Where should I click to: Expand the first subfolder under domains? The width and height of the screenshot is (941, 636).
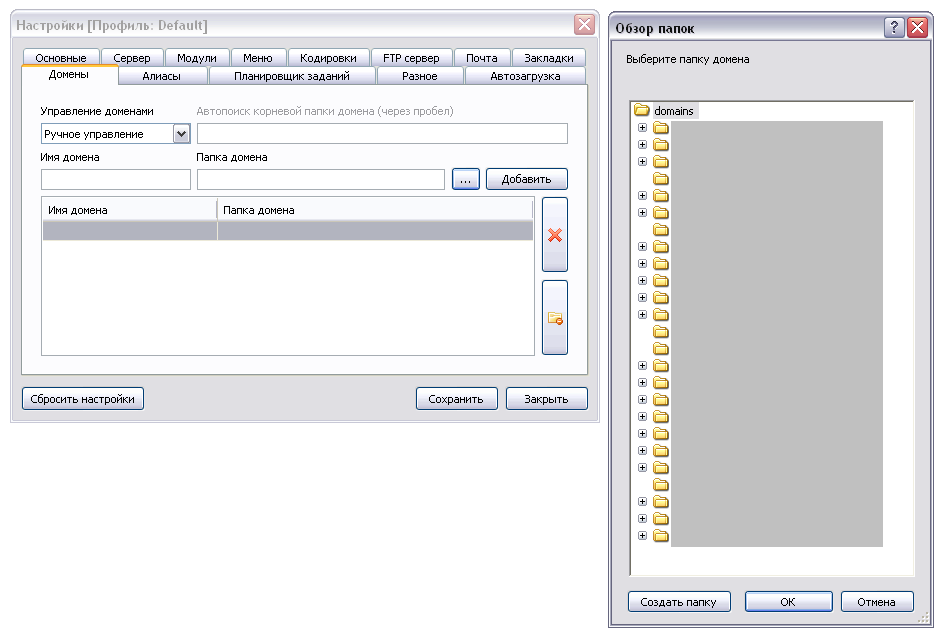point(643,128)
